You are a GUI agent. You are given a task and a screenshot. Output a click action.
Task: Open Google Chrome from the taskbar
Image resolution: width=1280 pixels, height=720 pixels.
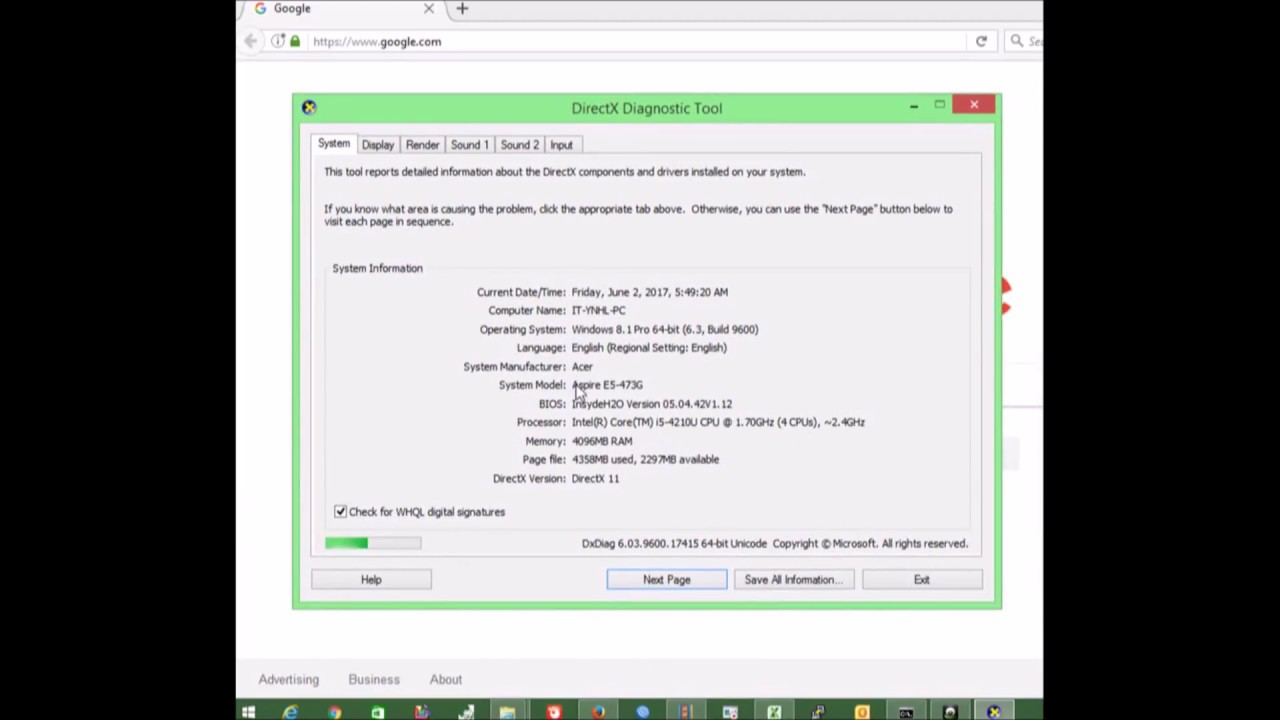click(334, 712)
